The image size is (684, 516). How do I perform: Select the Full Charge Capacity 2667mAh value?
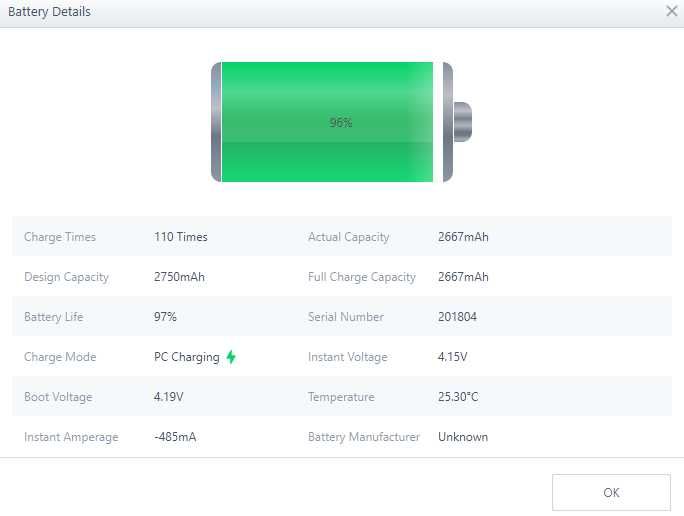[463, 277]
